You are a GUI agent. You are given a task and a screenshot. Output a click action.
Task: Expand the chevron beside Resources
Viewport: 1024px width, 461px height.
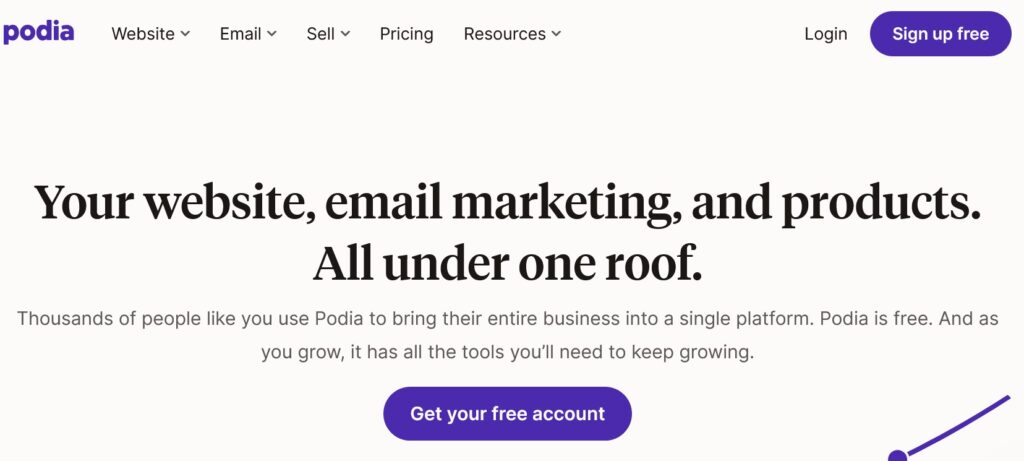(x=556, y=34)
